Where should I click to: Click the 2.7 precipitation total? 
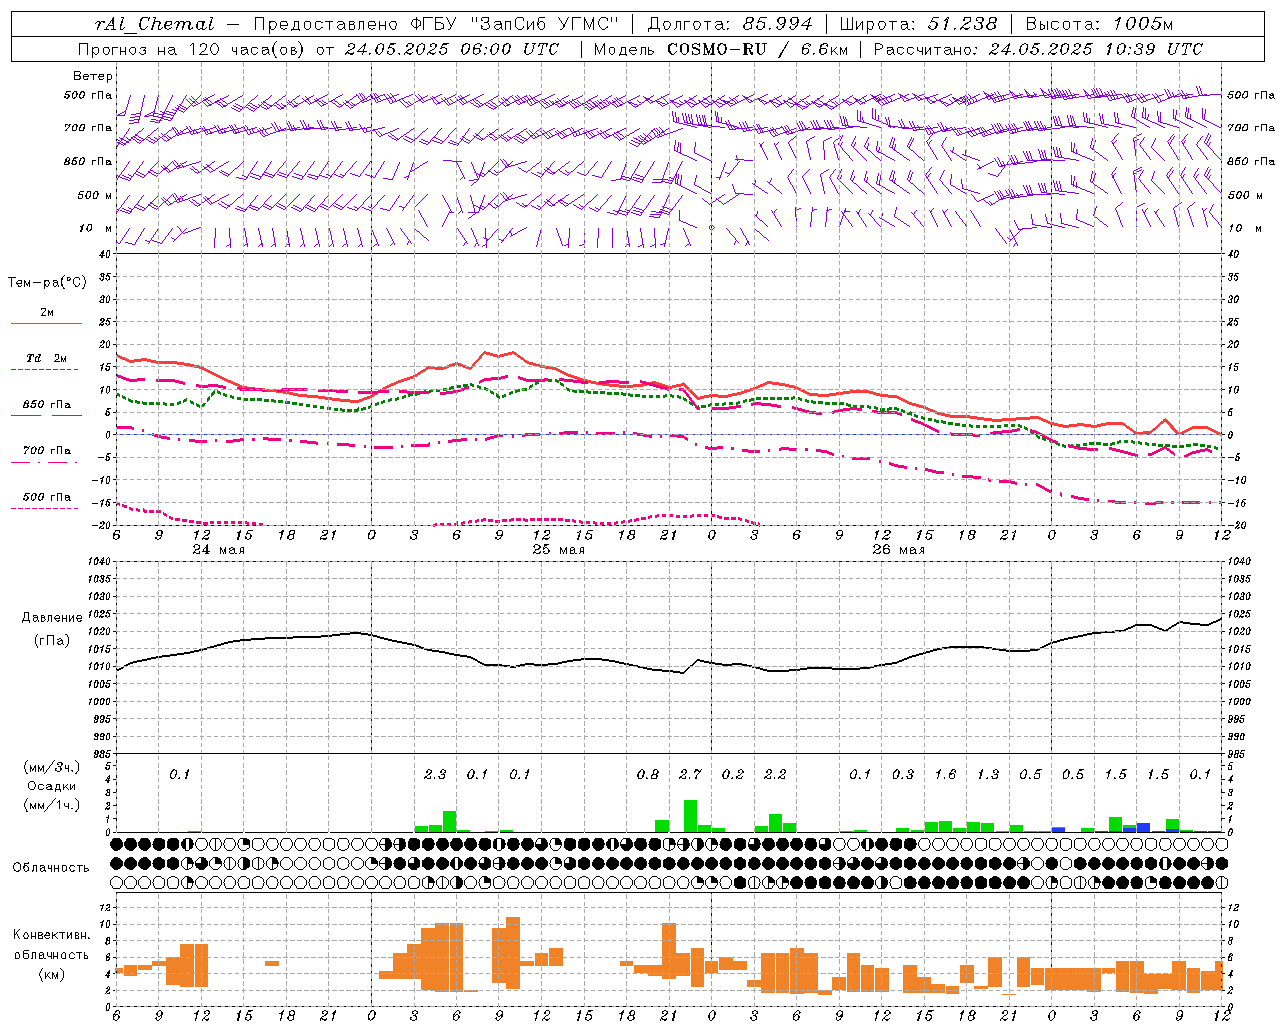click(690, 774)
